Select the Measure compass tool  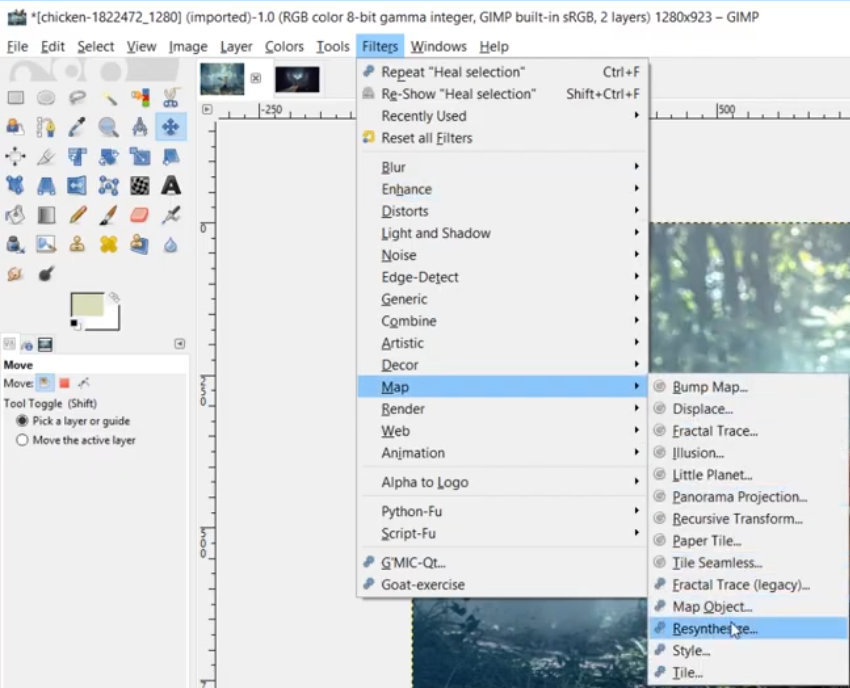coord(140,127)
